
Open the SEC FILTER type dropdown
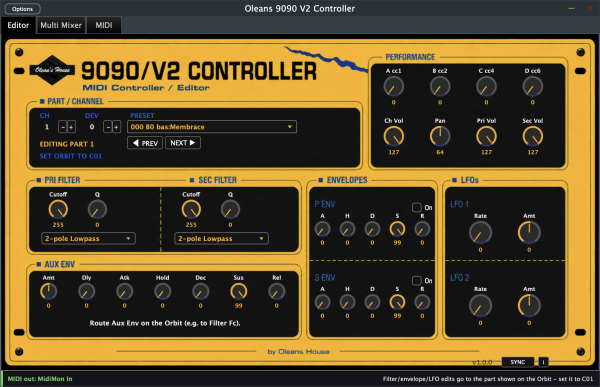(x=222, y=238)
